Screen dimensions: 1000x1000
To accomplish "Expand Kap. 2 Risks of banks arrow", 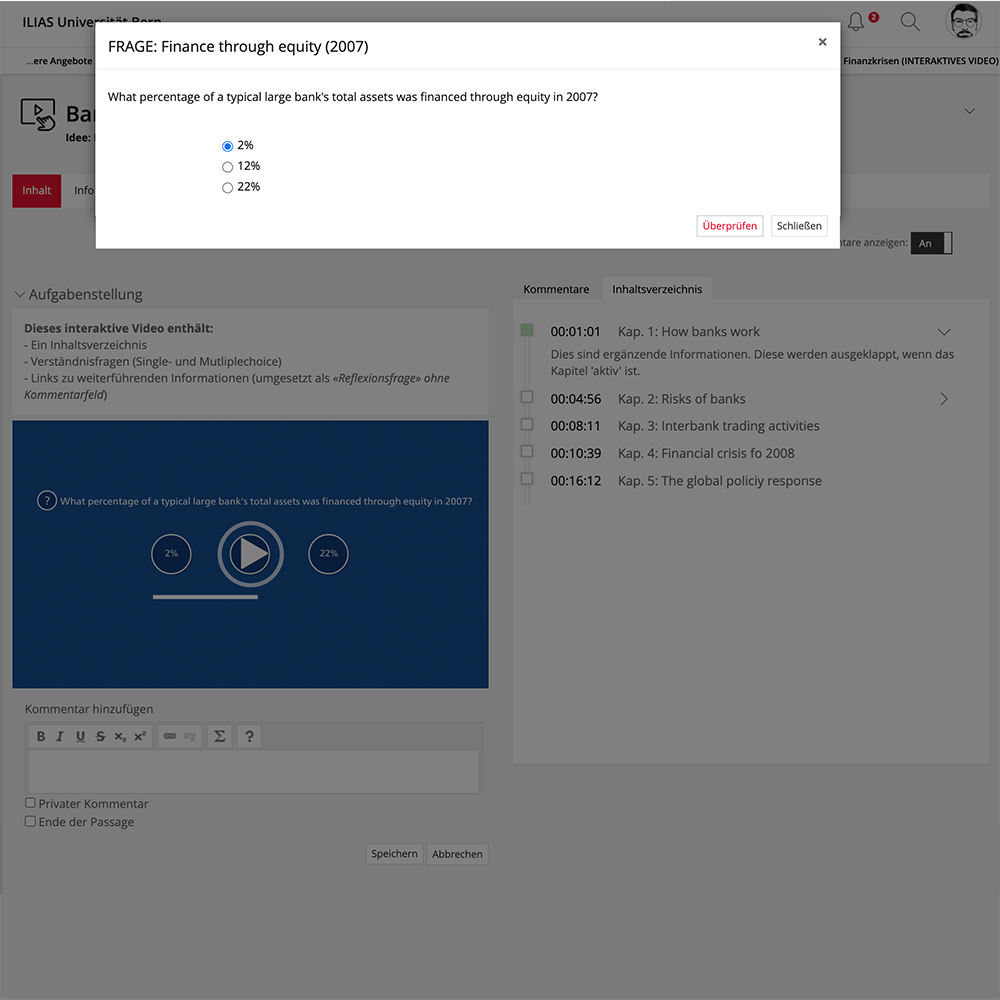I will point(943,399).
